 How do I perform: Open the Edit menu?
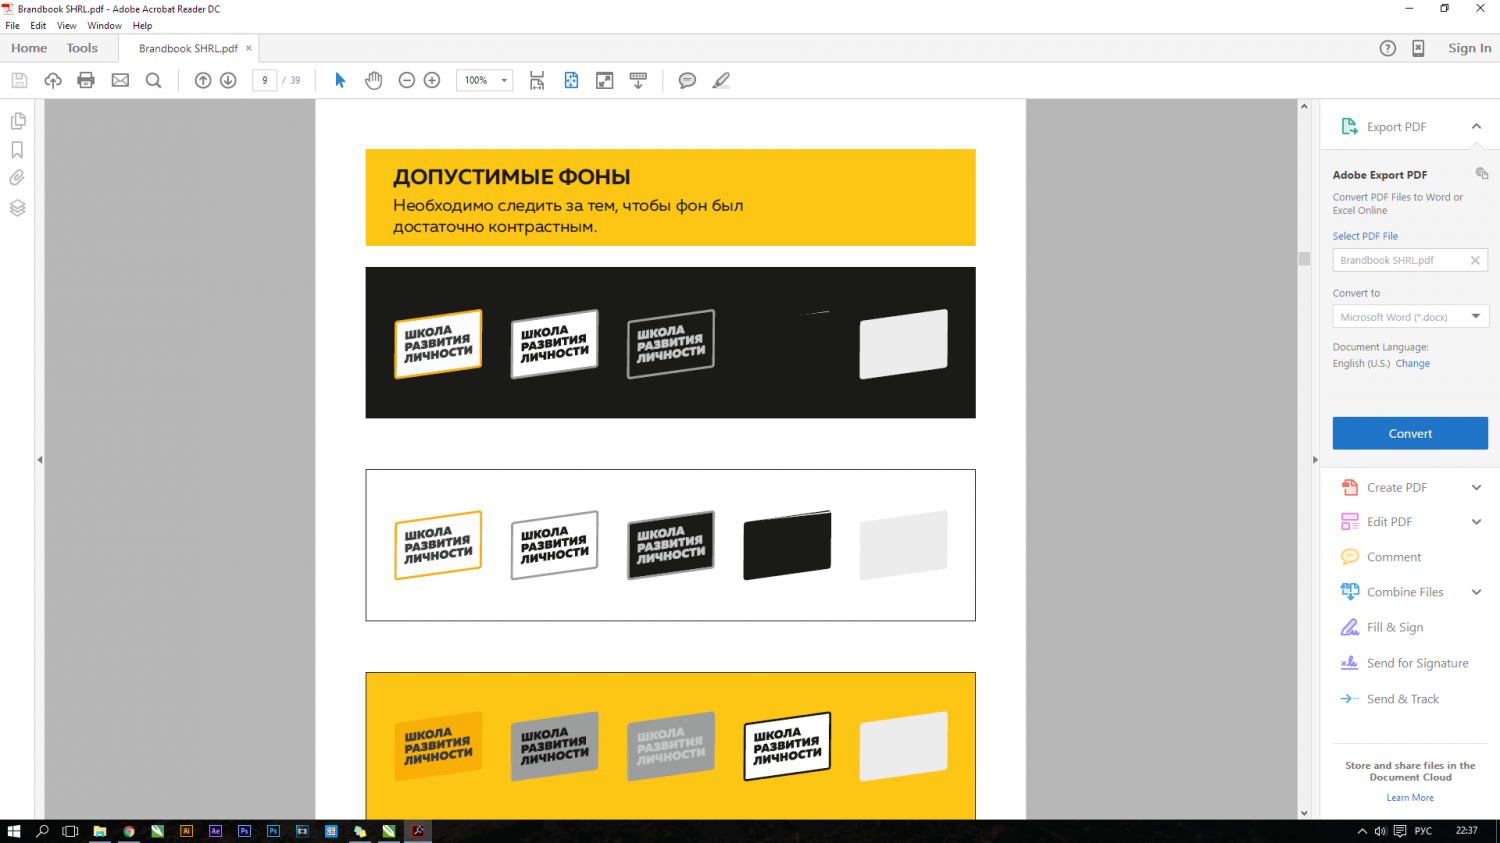coord(38,26)
